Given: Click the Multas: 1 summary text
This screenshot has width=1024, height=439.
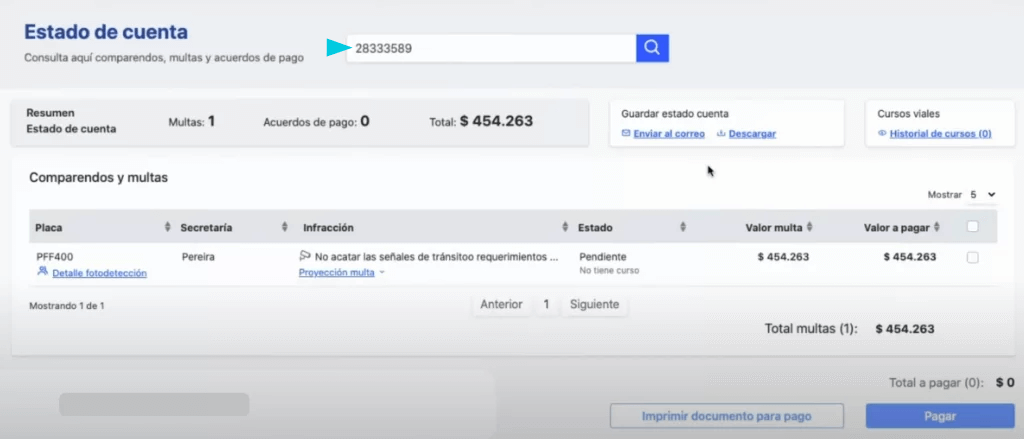Looking at the screenshot, I should 192,121.
